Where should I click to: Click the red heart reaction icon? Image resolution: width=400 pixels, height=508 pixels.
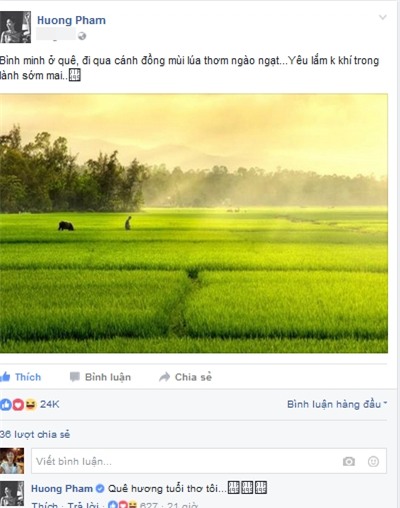pos(18,405)
